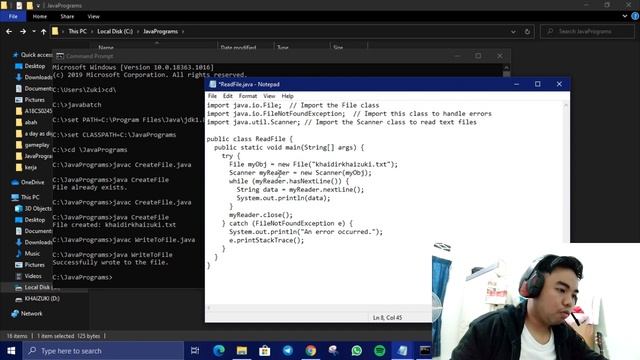640x360 pixels.
Task: Go back in File Explorer
Action: click(9, 31)
